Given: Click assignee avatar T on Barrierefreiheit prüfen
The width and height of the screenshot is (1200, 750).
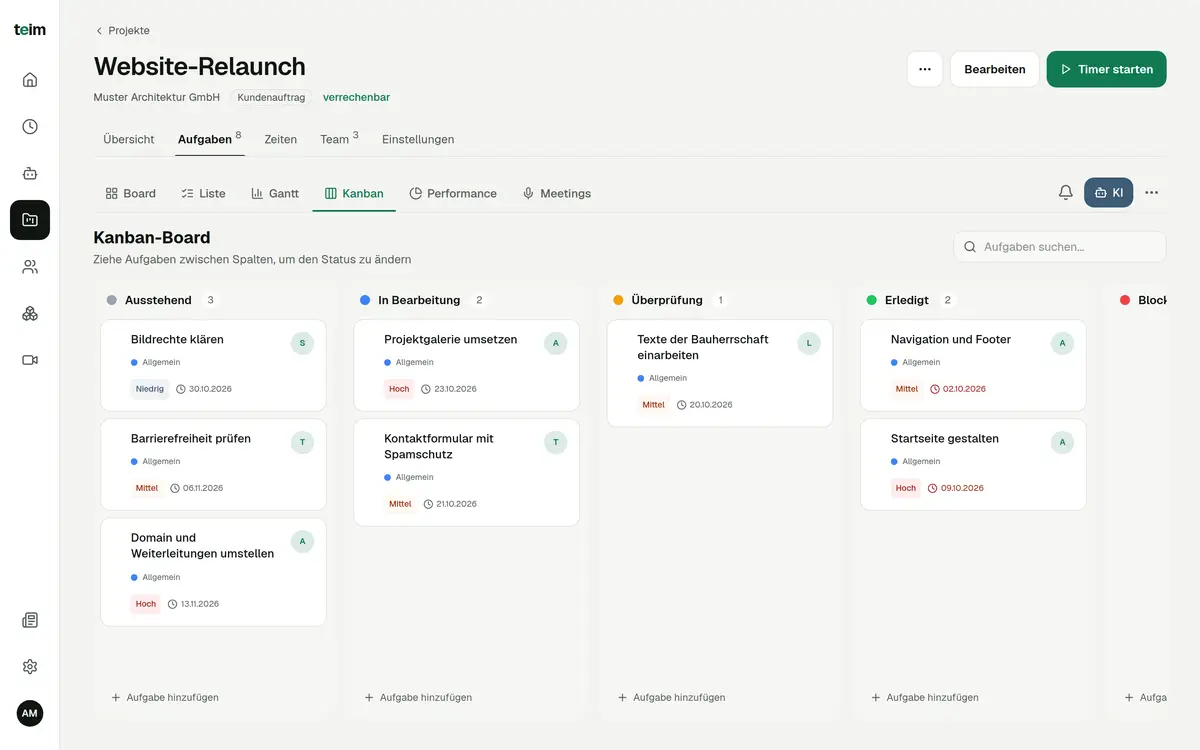Looking at the screenshot, I should coord(302,442).
